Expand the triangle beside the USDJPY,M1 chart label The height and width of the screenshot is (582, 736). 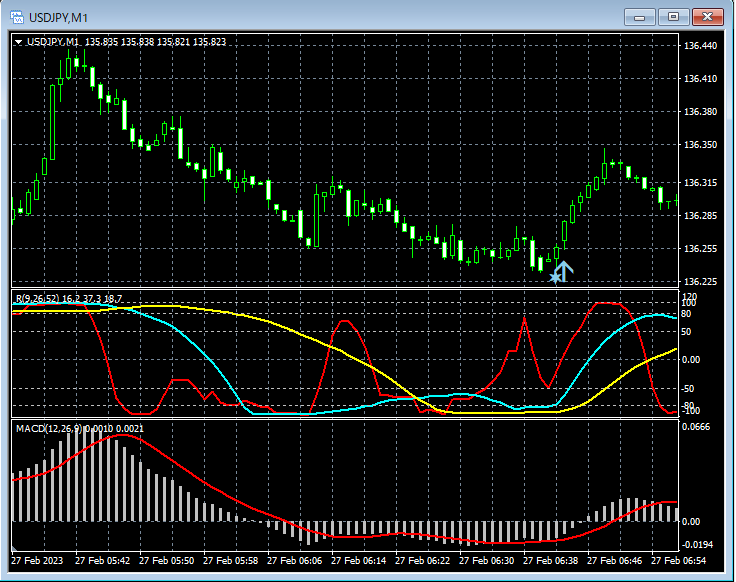19,42
